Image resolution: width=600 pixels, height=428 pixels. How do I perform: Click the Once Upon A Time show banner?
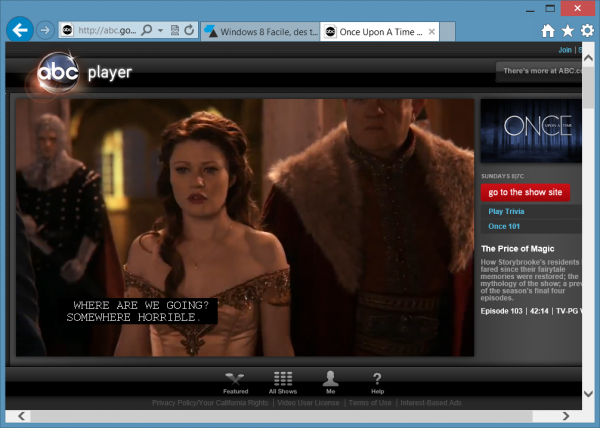click(531, 131)
